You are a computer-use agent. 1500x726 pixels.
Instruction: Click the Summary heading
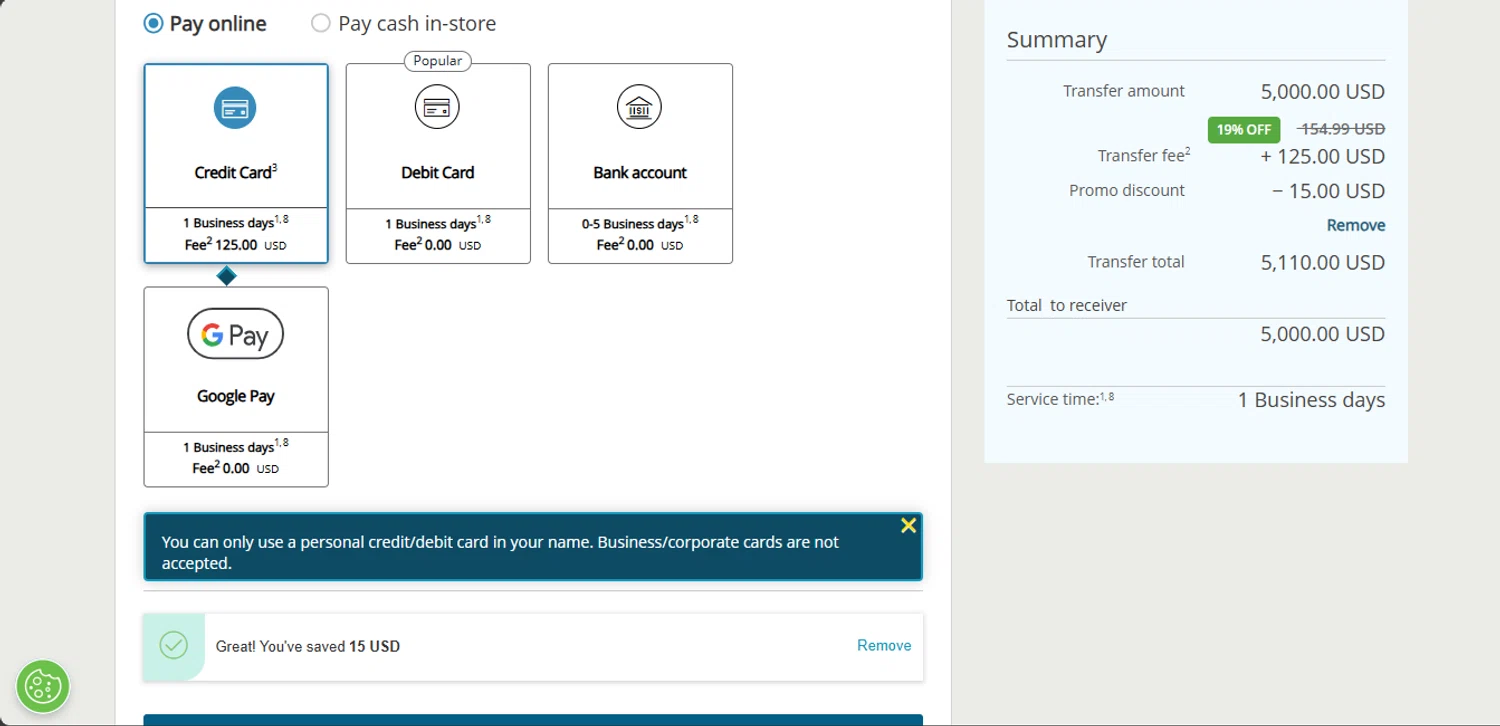pyautogui.click(x=1056, y=40)
